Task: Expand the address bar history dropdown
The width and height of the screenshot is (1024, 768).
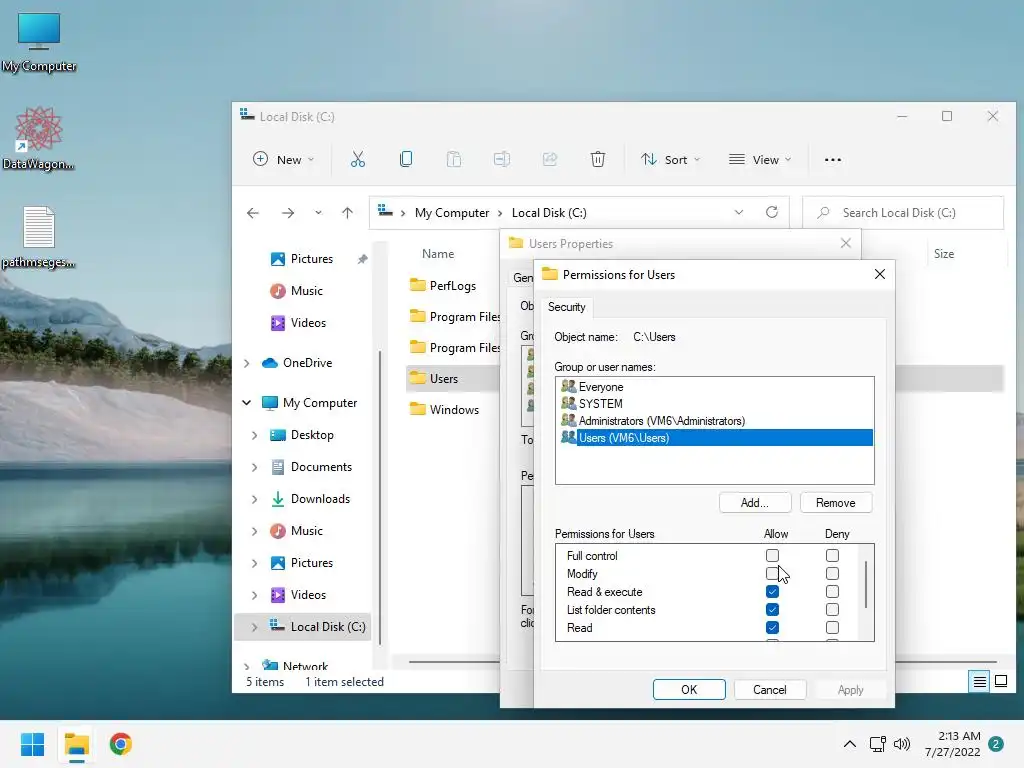Action: [x=739, y=212]
